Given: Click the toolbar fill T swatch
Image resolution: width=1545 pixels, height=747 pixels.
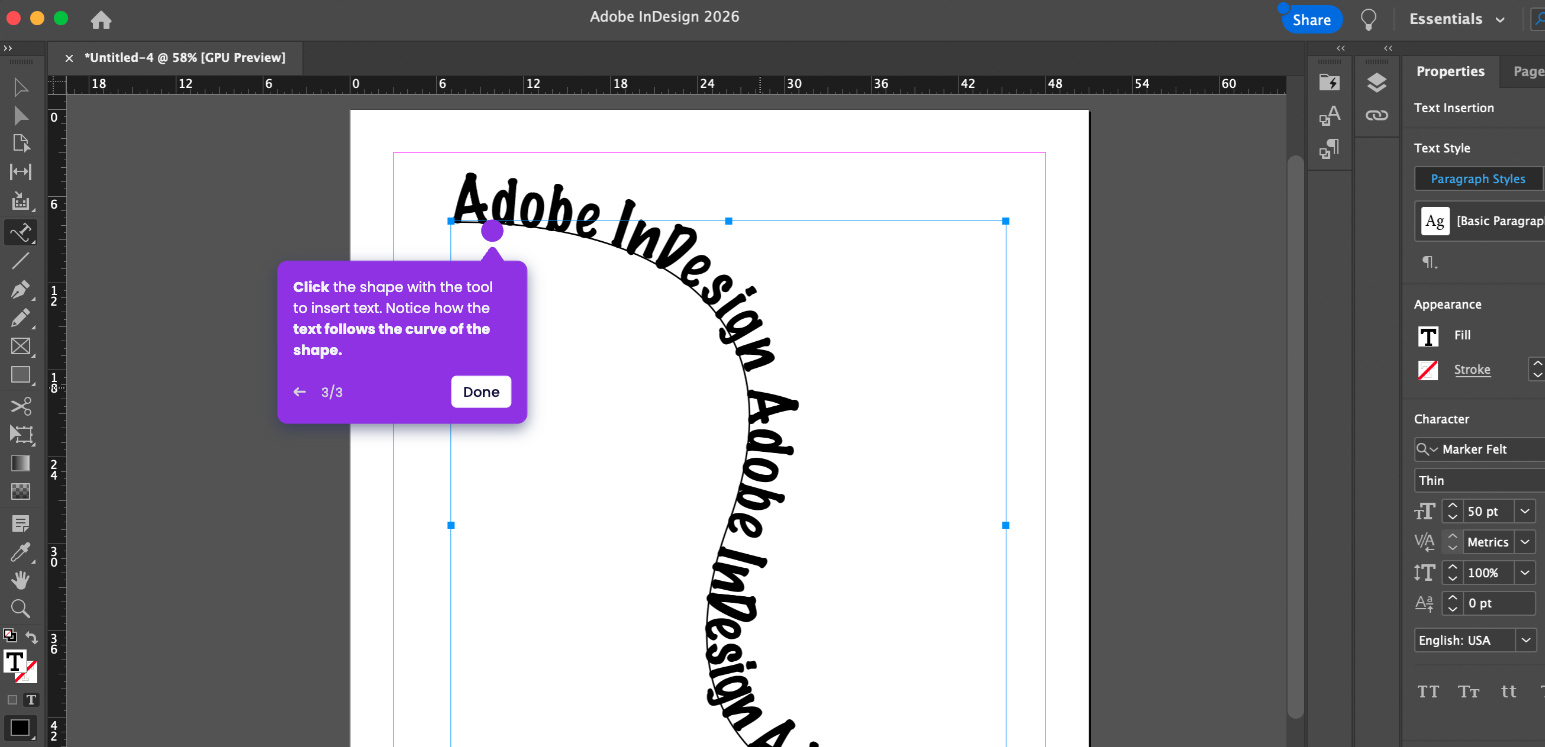Looking at the screenshot, I should tap(15, 661).
